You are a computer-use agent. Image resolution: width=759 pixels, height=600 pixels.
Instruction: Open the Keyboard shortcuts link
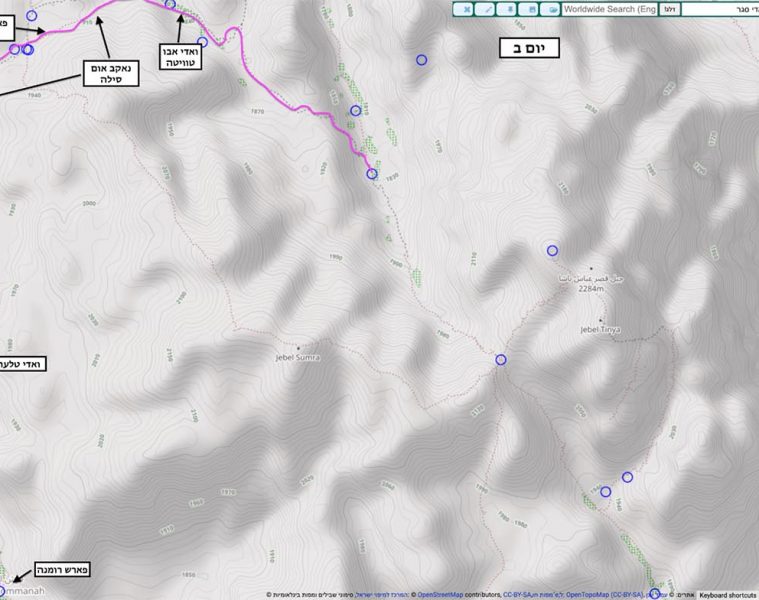pos(727,595)
